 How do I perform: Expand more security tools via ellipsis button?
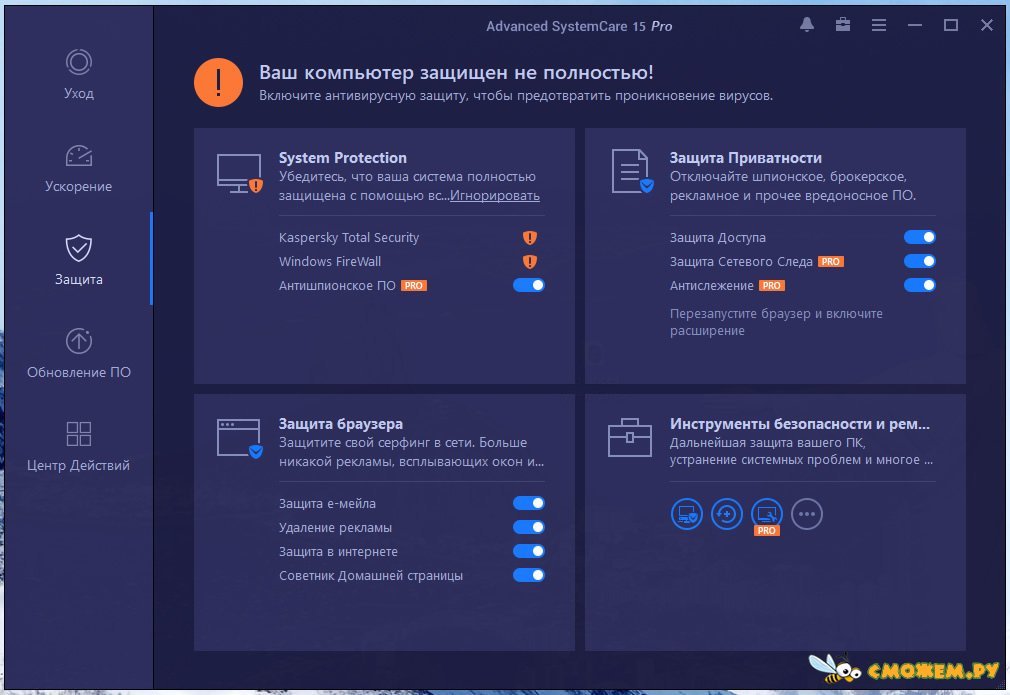coord(807,515)
